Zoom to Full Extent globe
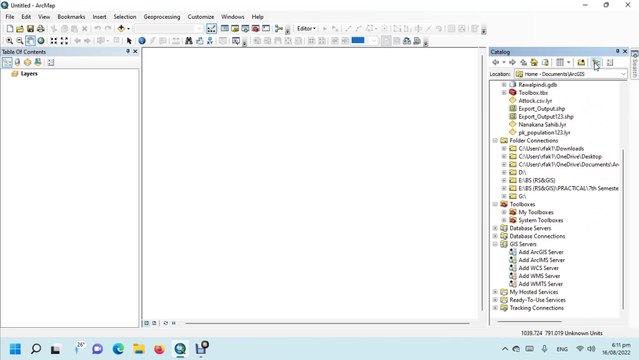The height and width of the screenshot is (360, 639). (x=41, y=41)
